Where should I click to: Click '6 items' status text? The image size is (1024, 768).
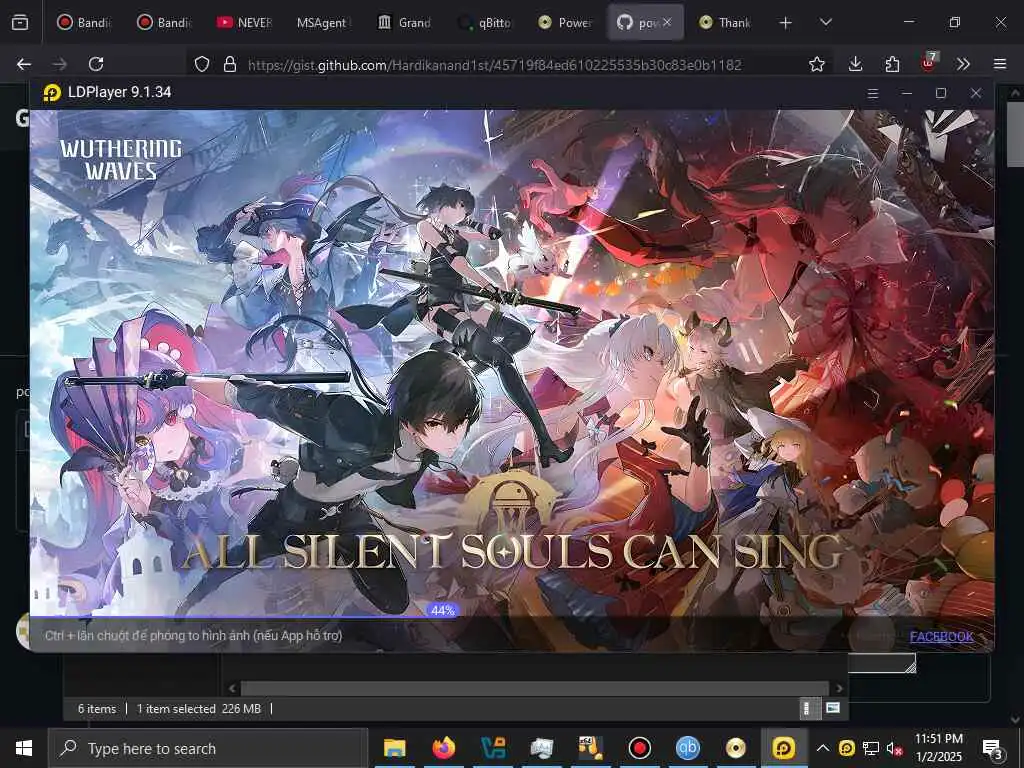coord(97,709)
